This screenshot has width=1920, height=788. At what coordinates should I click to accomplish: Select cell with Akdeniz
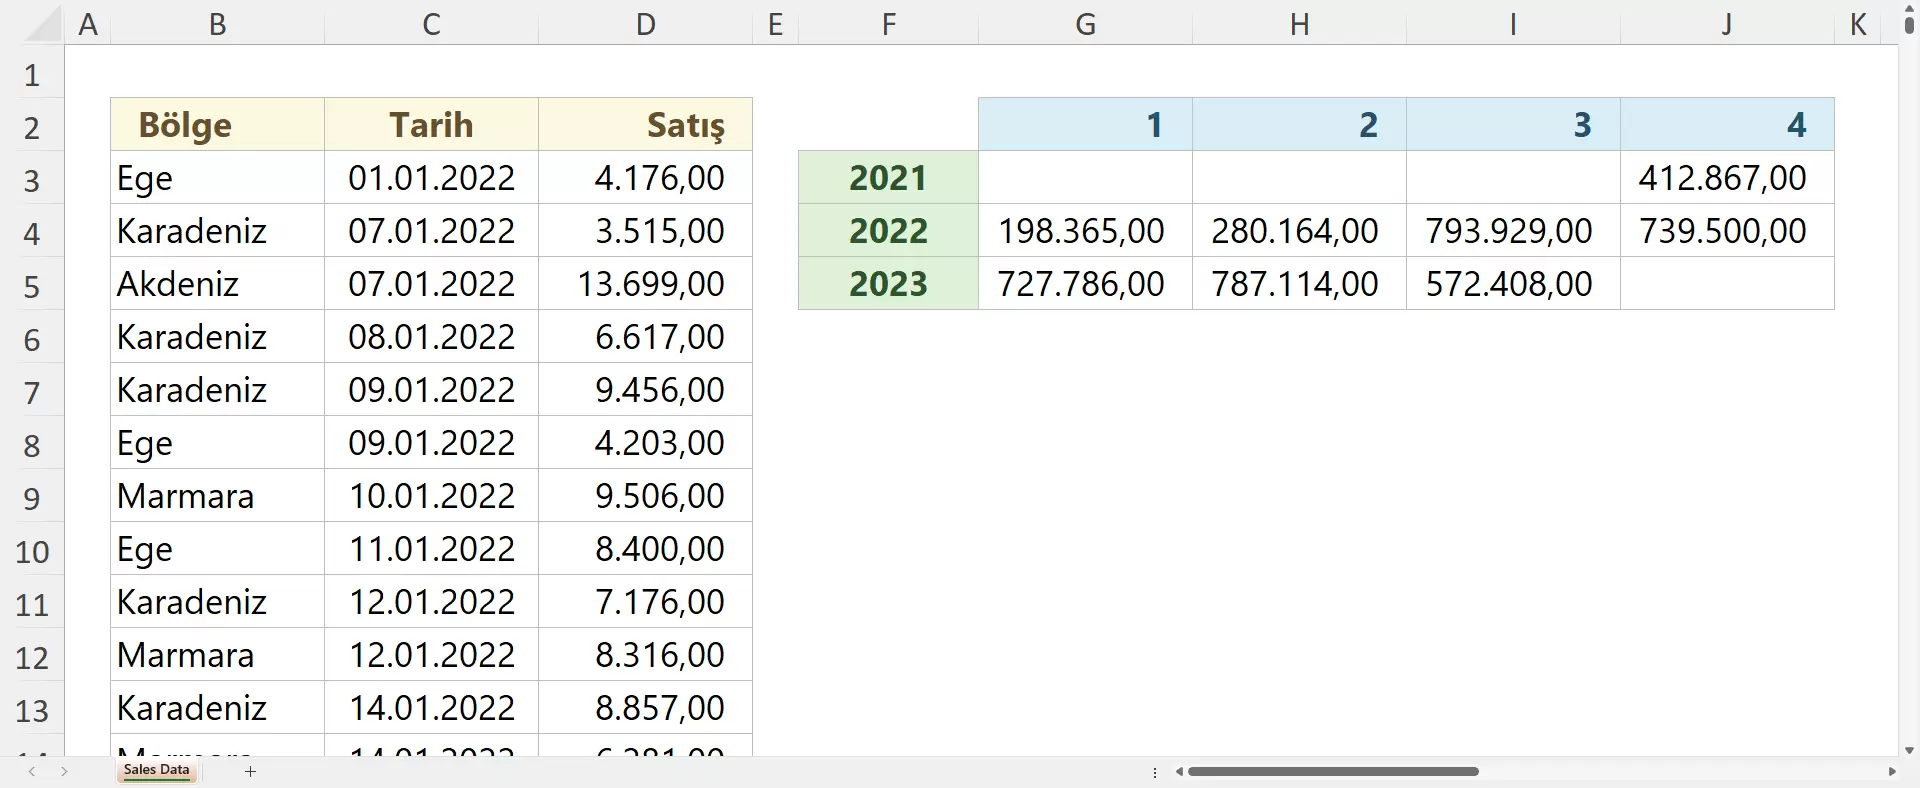[217, 283]
